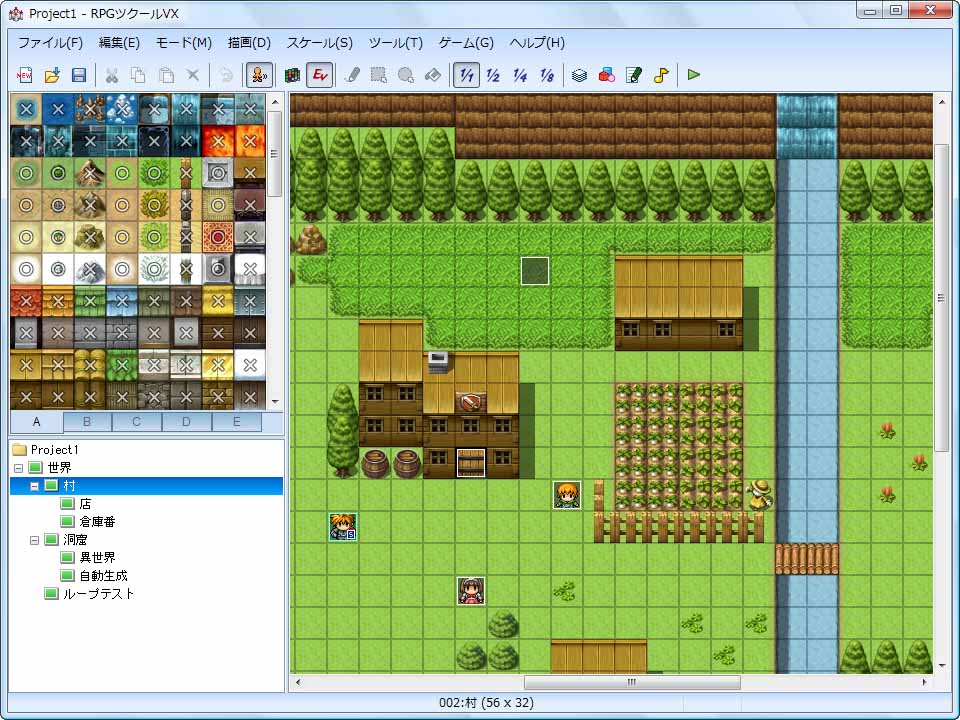Viewport: 960px width, 720px height.
Task: Click tileset palette scroll up arrow
Action: tap(275, 102)
